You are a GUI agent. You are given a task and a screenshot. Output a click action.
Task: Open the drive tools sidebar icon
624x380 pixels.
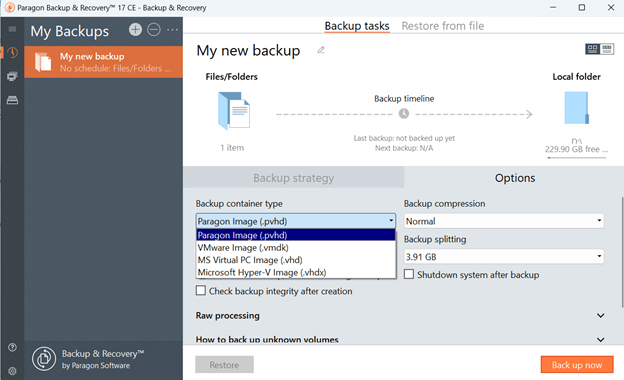click(12, 100)
